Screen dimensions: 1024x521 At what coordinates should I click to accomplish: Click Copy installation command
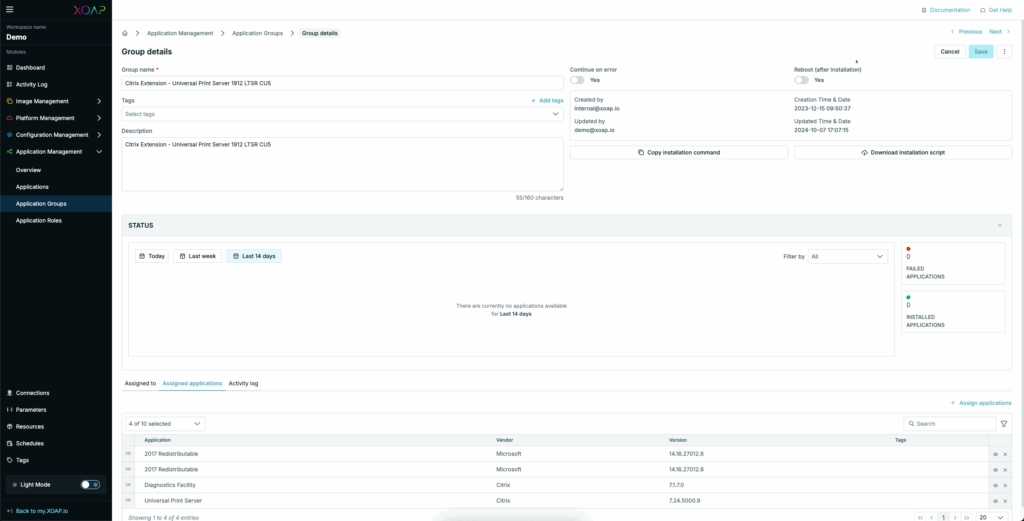click(x=679, y=152)
